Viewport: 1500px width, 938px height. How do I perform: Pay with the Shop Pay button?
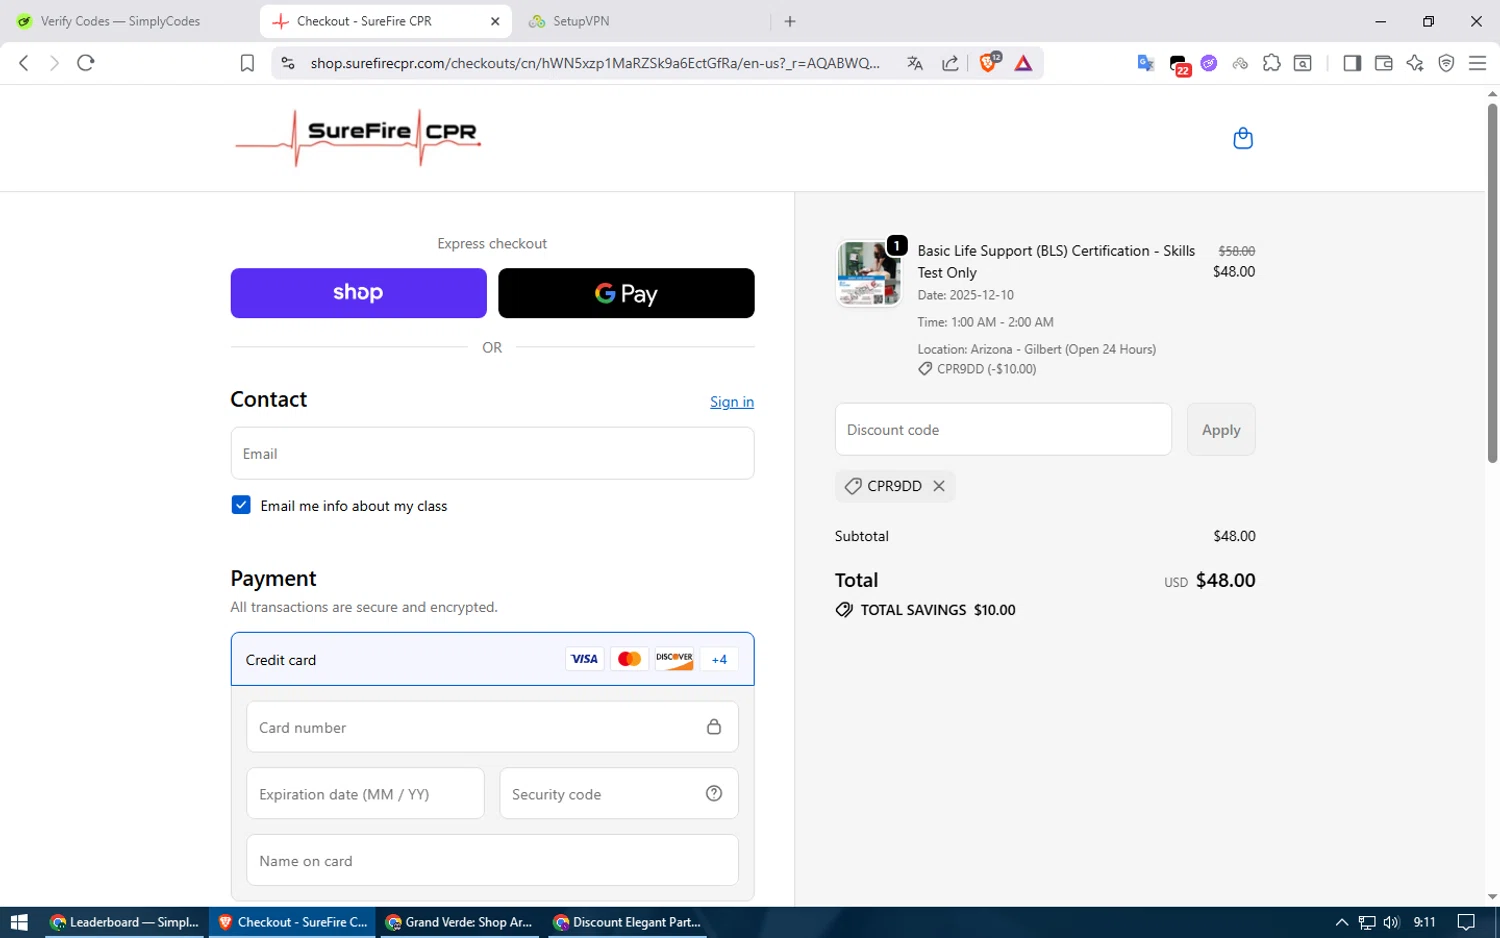(358, 293)
